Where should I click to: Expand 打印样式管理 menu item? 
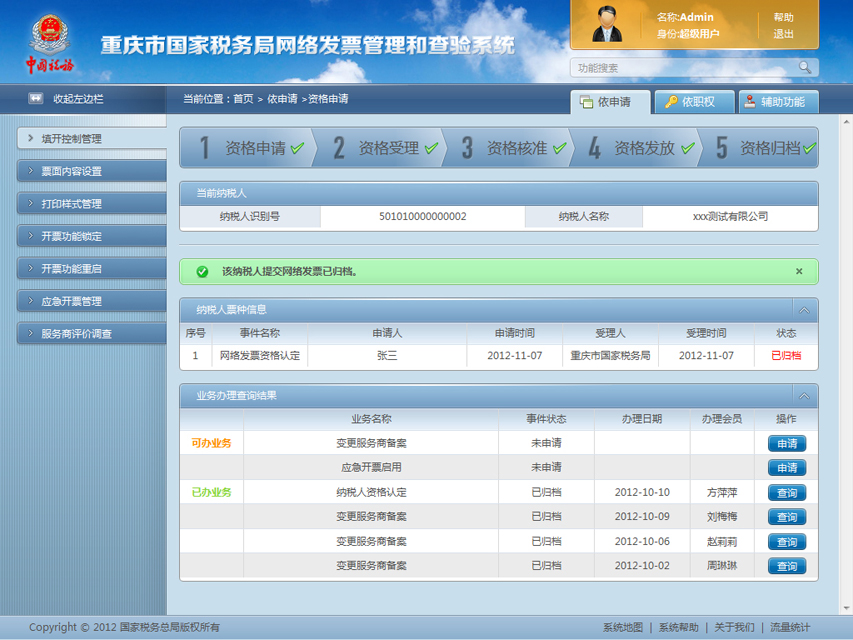pos(91,204)
